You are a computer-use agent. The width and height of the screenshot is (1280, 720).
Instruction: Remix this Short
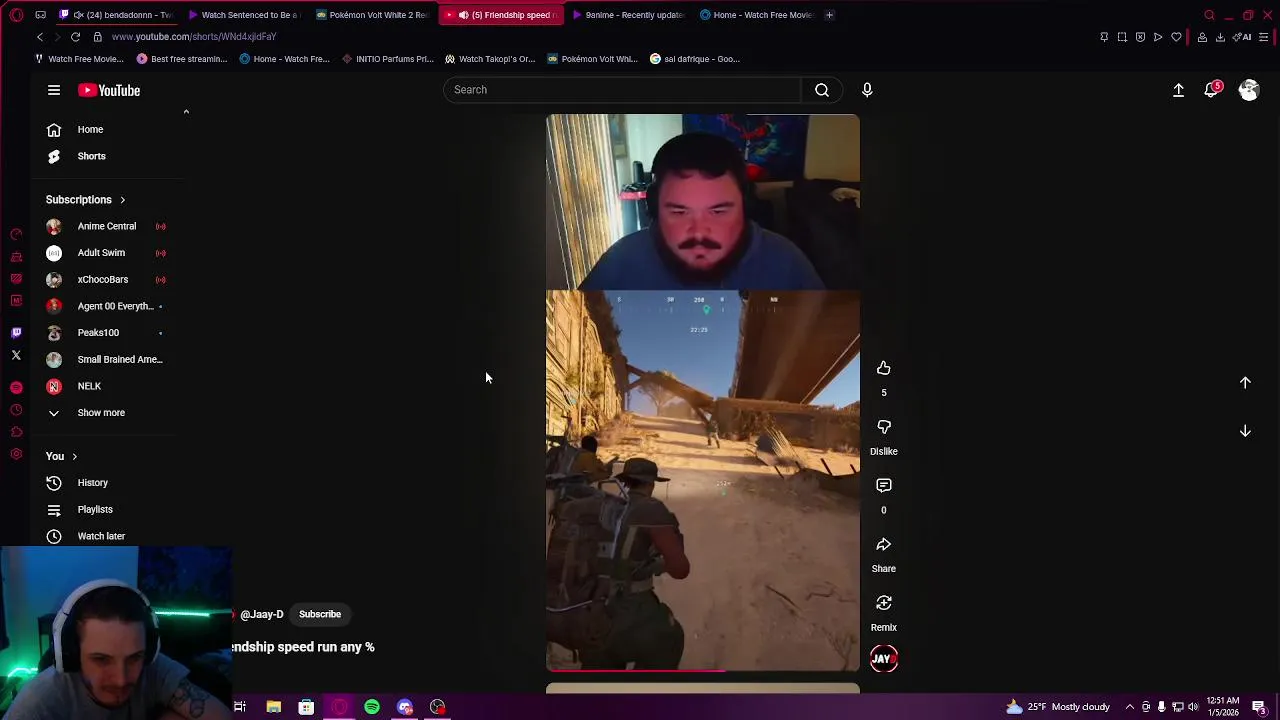click(x=883, y=603)
